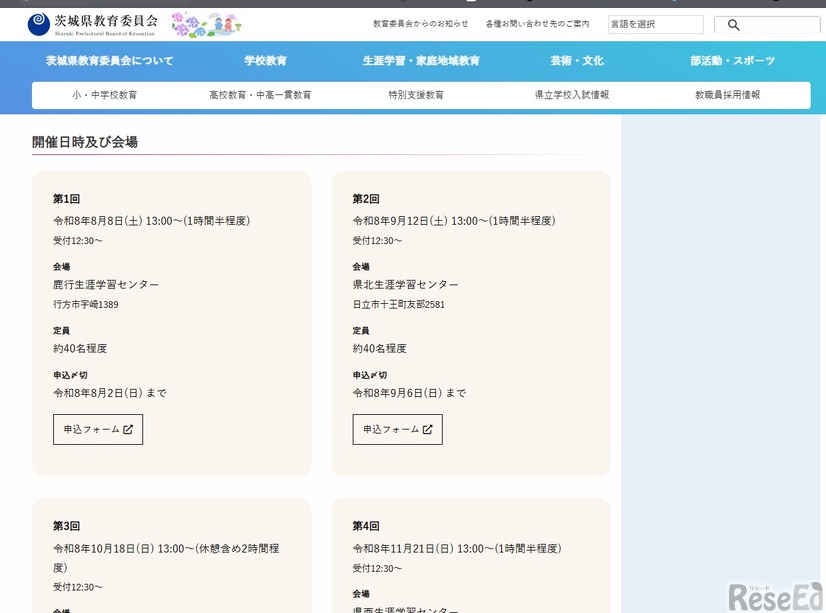Click the 第3回 card title
The height and width of the screenshot is (613, 826).
pos(66,526)
